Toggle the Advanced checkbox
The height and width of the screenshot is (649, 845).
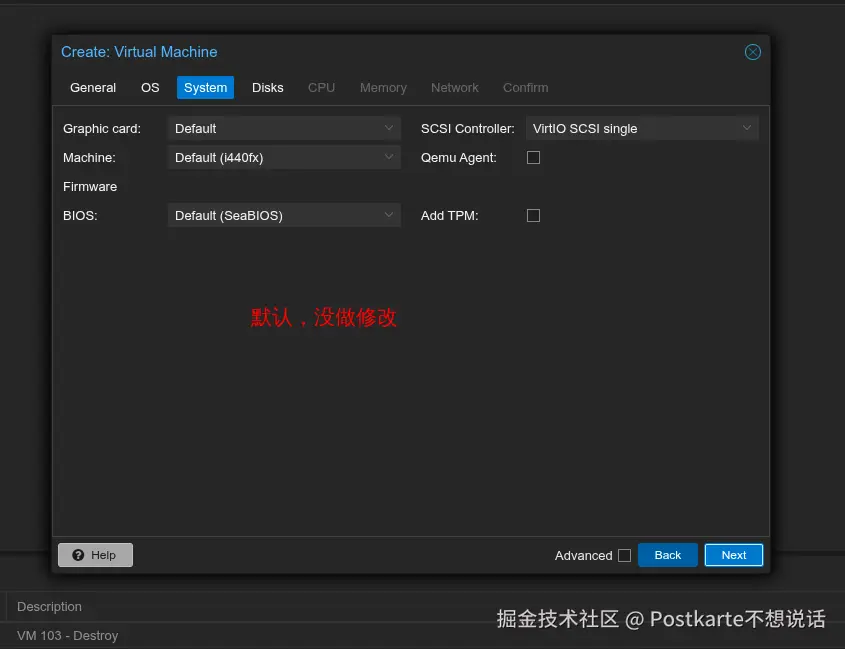coord(624,555)
